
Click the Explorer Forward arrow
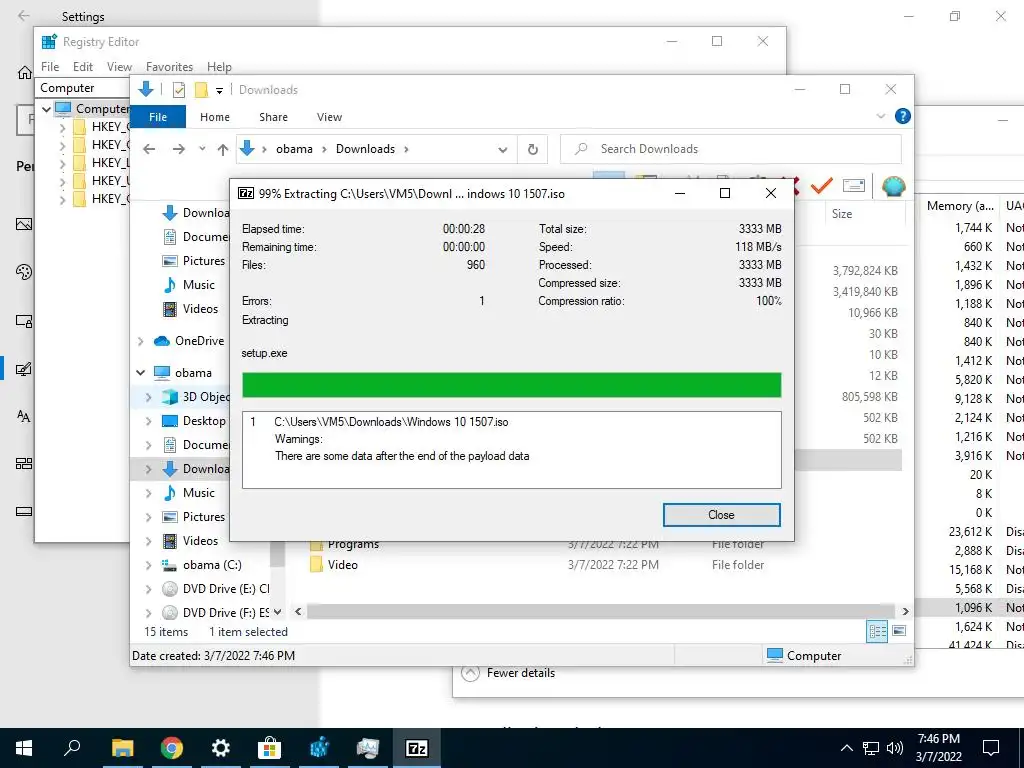178,149
